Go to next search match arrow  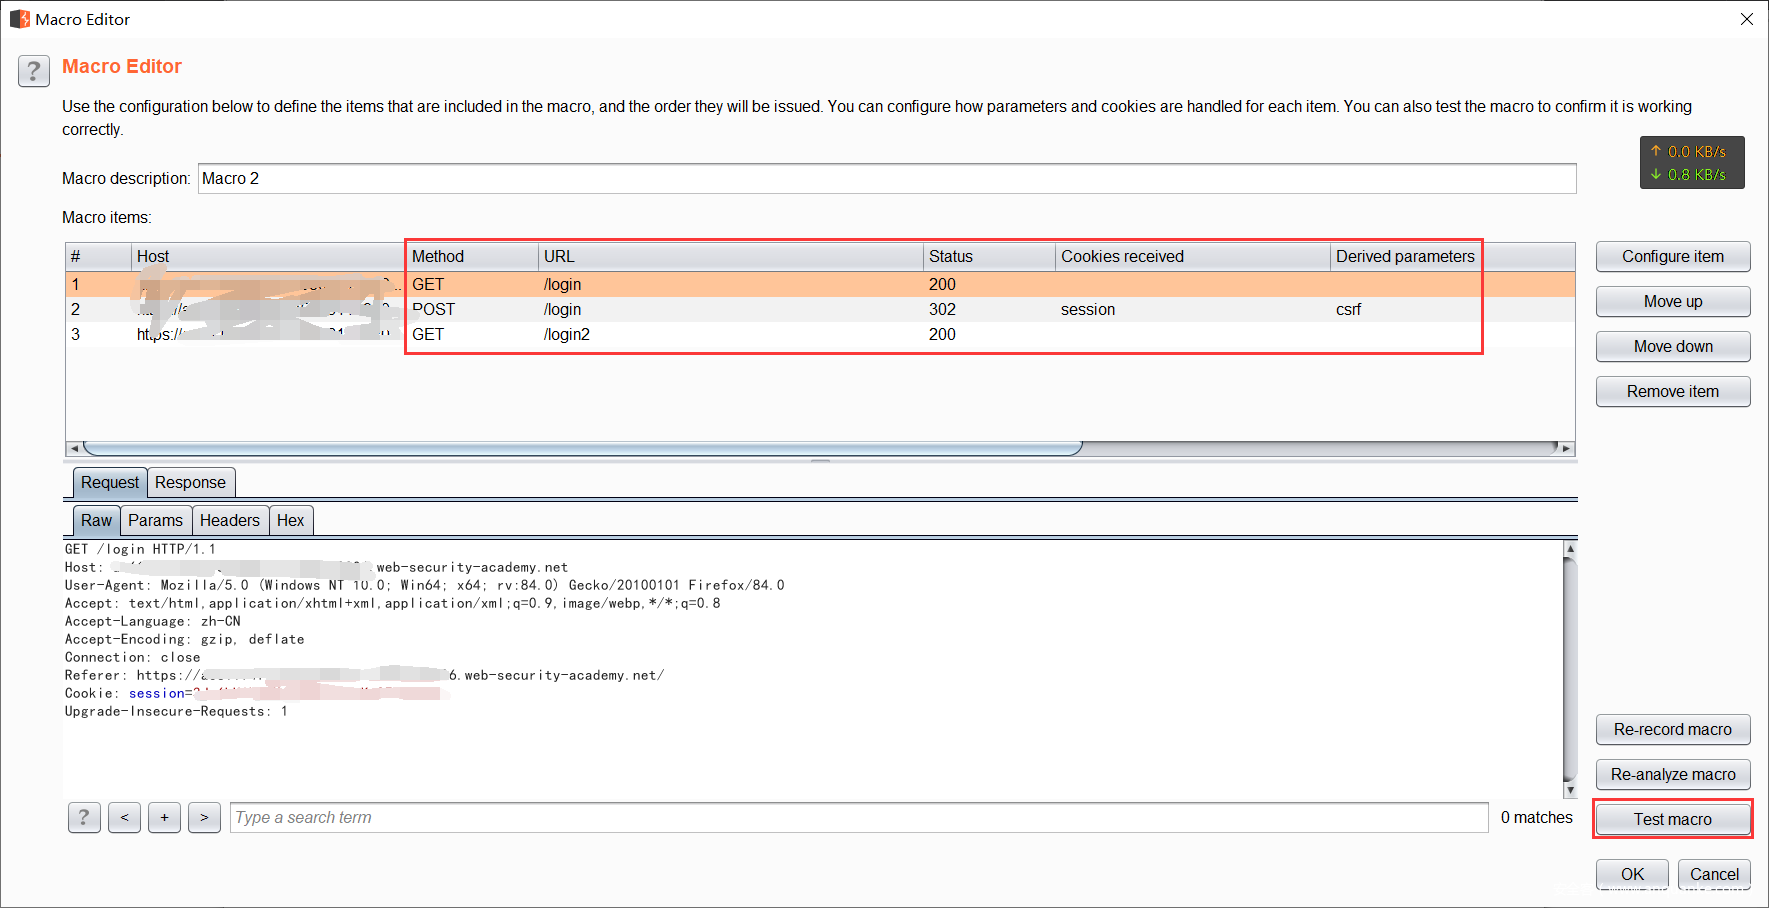[x=204, y=817]
